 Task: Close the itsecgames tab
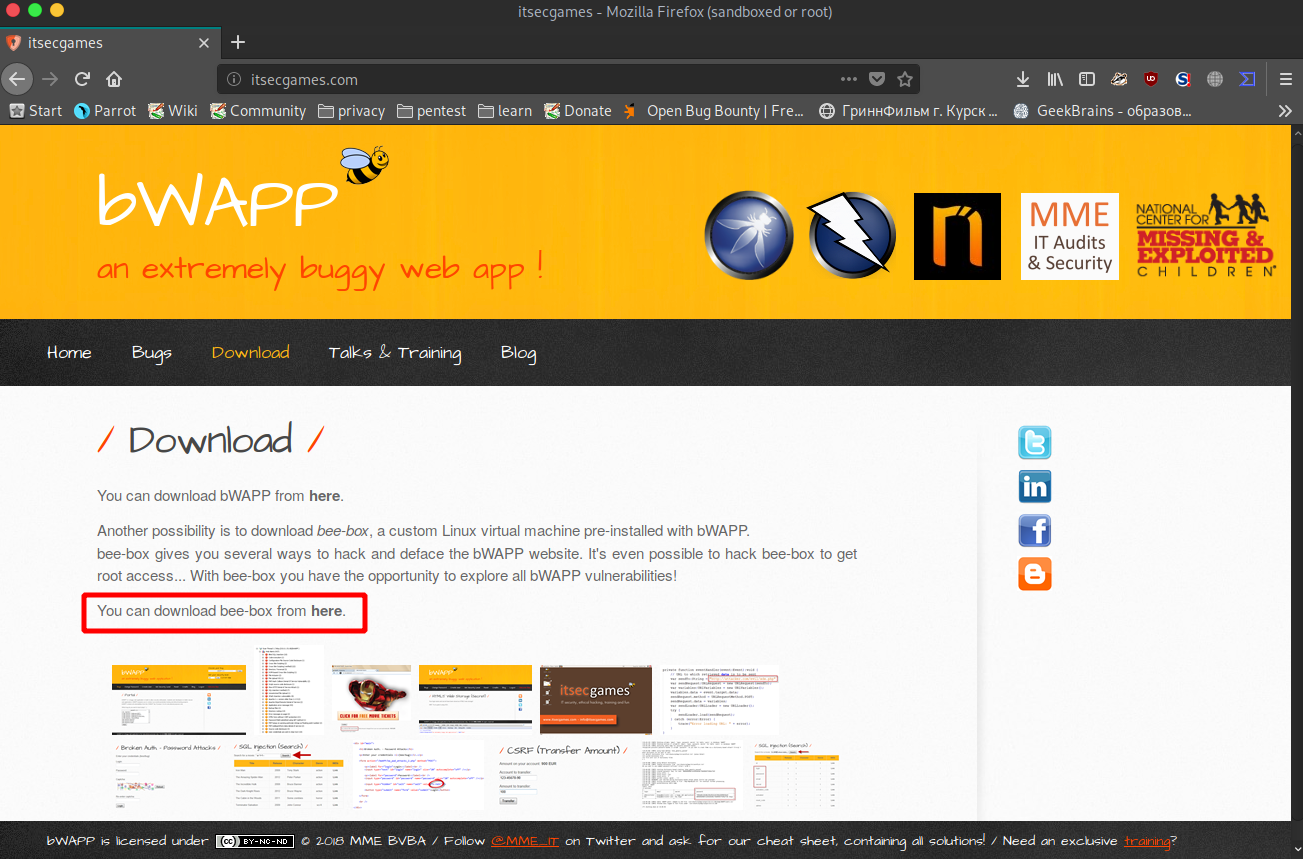click(204, 43)
